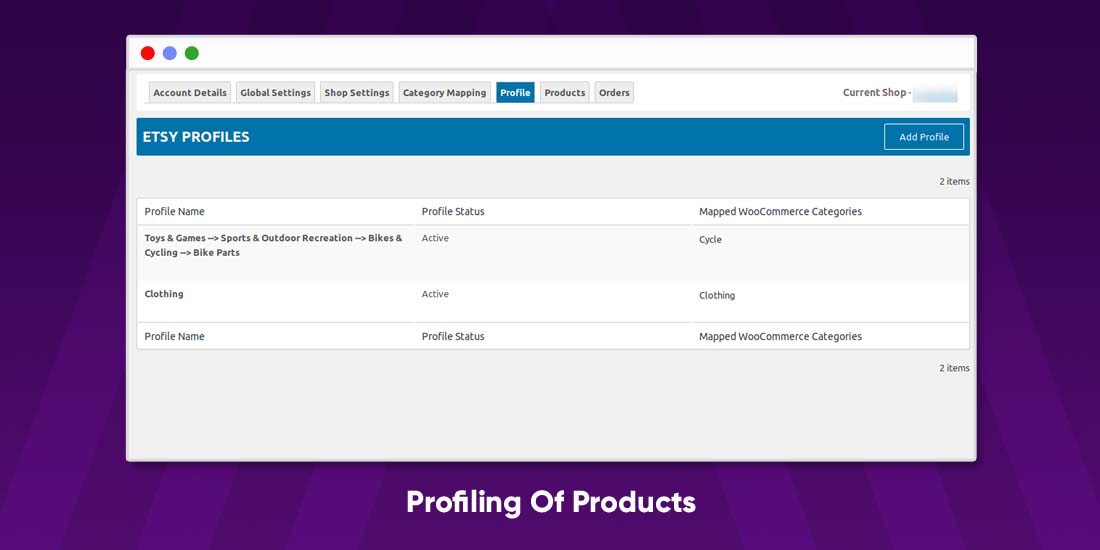
Task: Click the Add Profile button
Action: 924,137
